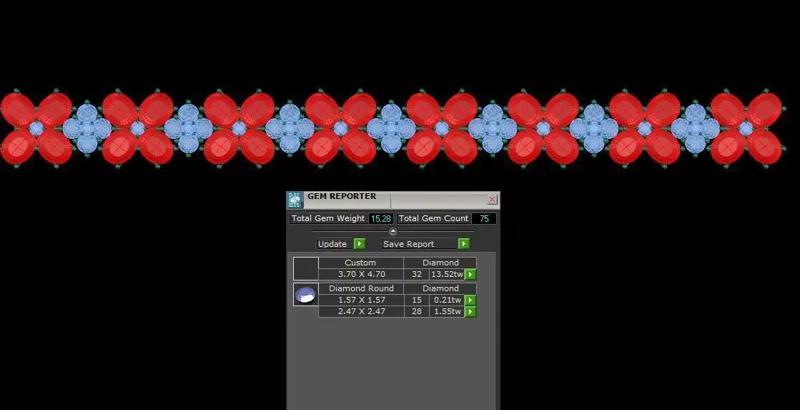Viewport: 800px width, 410px height.
Task: Click green arrow on the 0.21tw row
Action: click(x=470, y=300)
